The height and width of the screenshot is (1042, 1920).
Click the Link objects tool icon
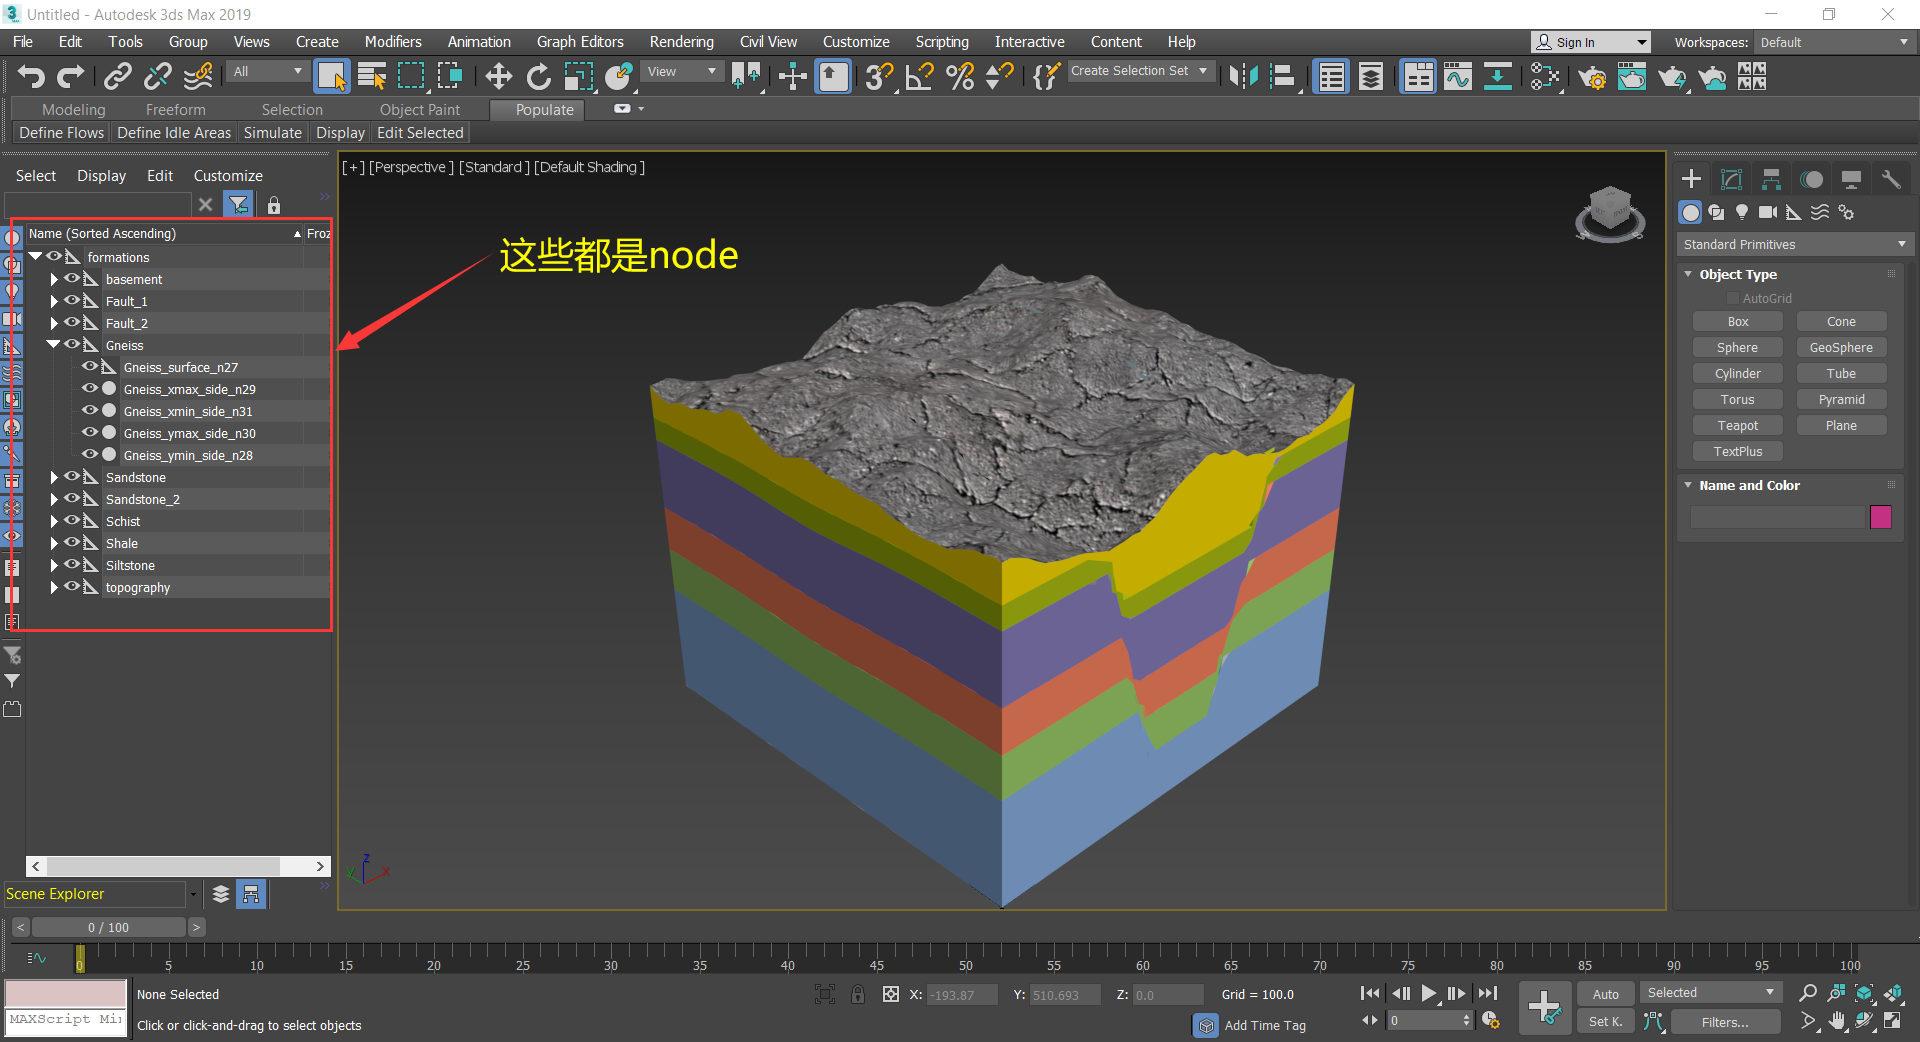click(118, 77)
